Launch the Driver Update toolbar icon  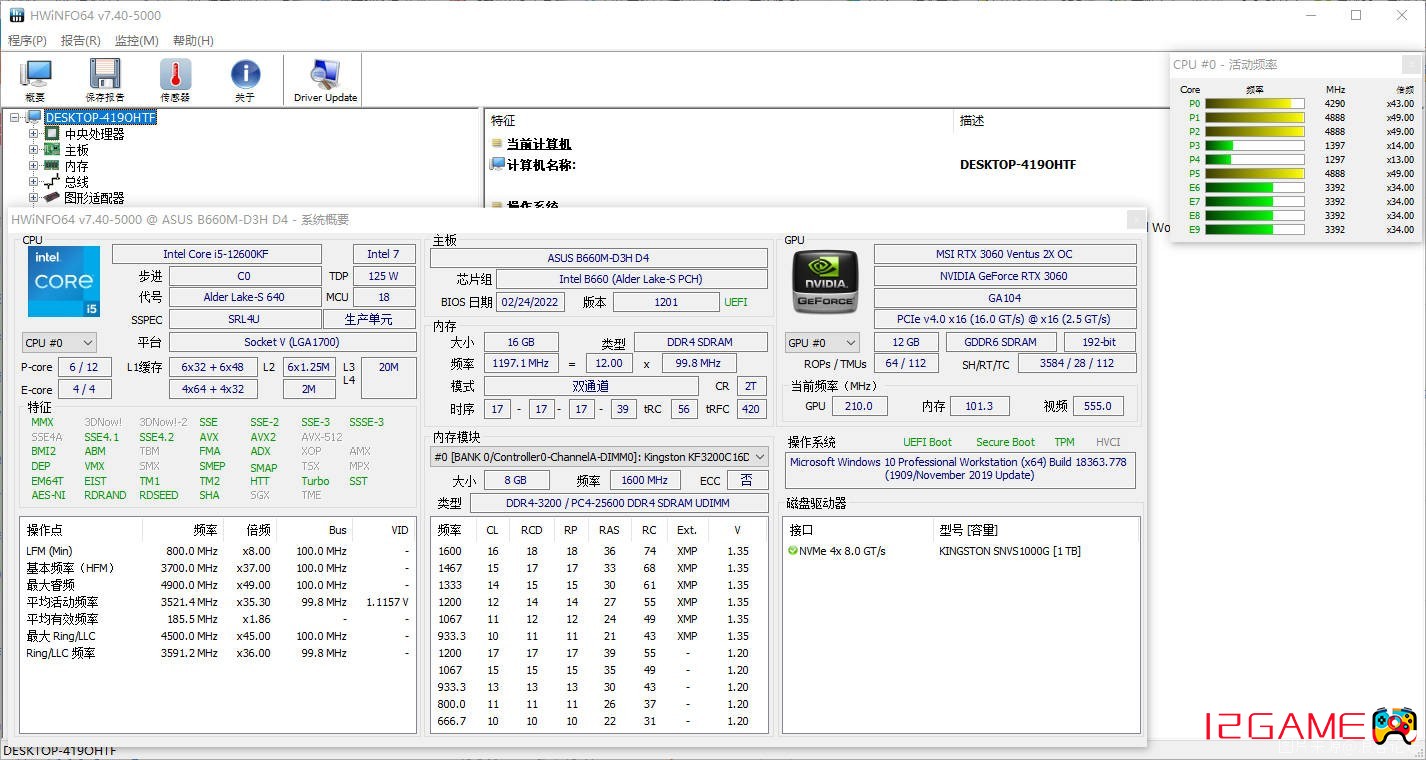coord(325,80)
